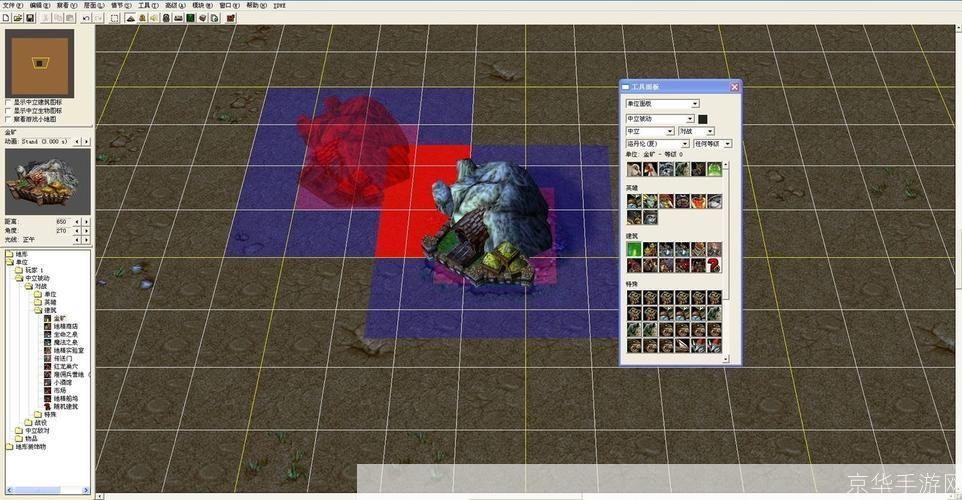Toggle the view game minimap checkbox
The image size is (962, 500).
[8, 120]
